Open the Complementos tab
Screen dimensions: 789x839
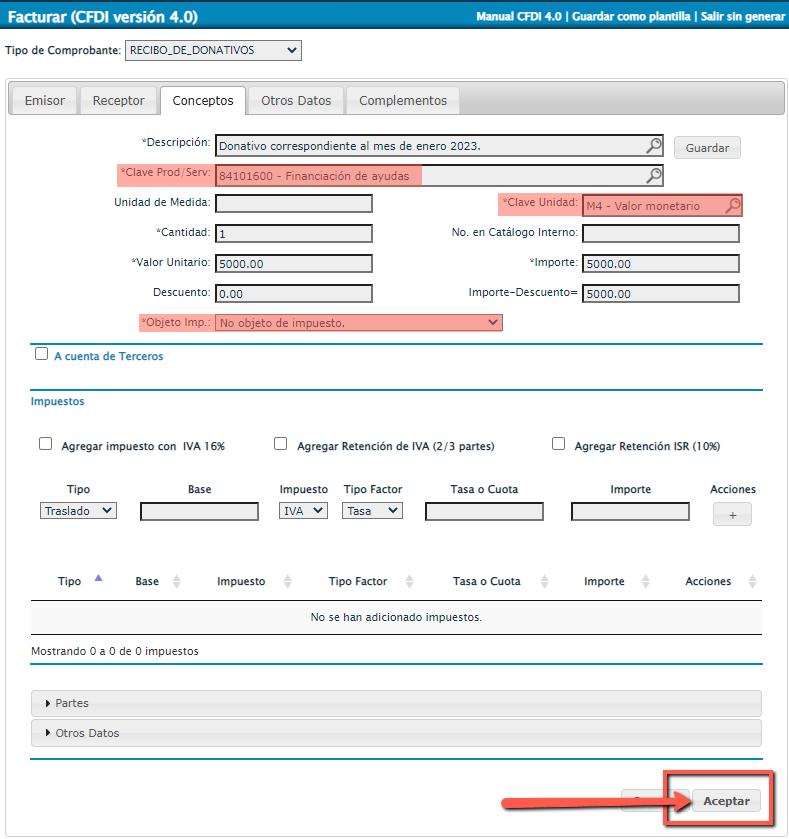tap(403, 101)
